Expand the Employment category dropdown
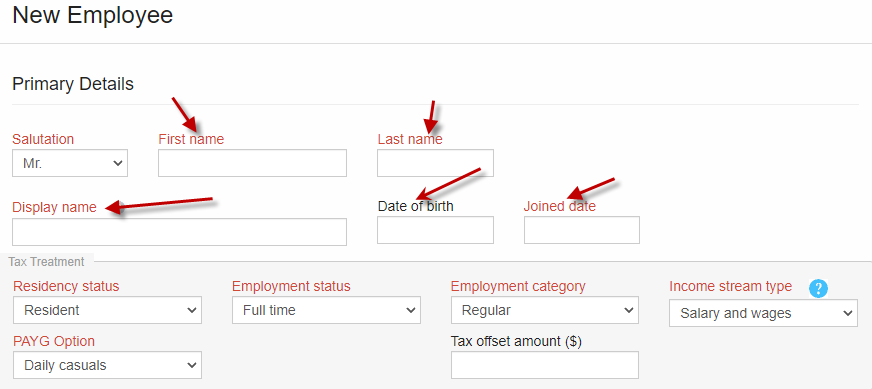The width and height of the screenshot is (872, 389). coord(545,310)
